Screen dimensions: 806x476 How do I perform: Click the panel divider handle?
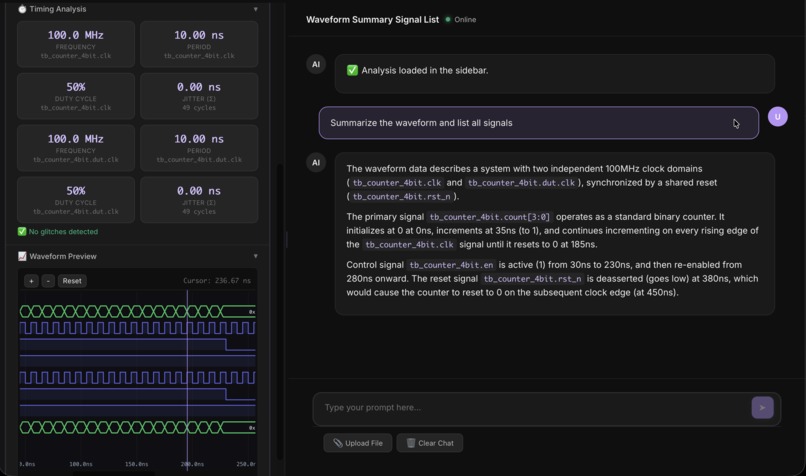pyautogui.click(x=287, y=240)
